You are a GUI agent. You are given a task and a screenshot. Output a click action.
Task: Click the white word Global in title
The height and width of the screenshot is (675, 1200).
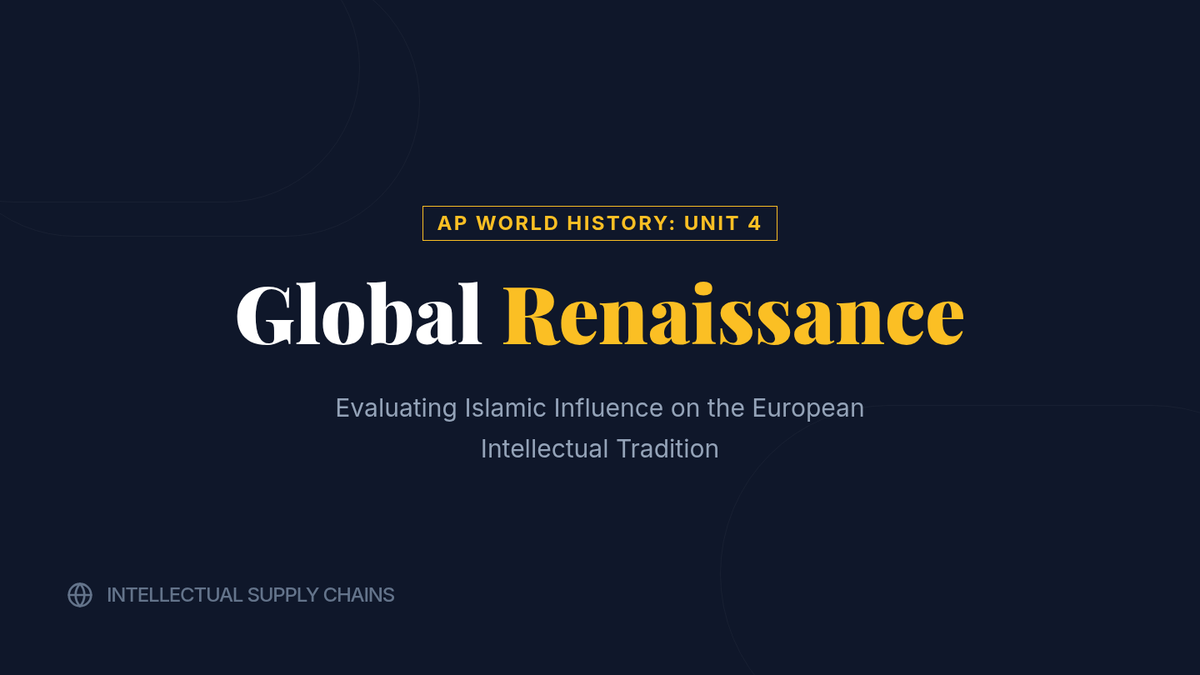pyautogui.click(x=359, y=315)
